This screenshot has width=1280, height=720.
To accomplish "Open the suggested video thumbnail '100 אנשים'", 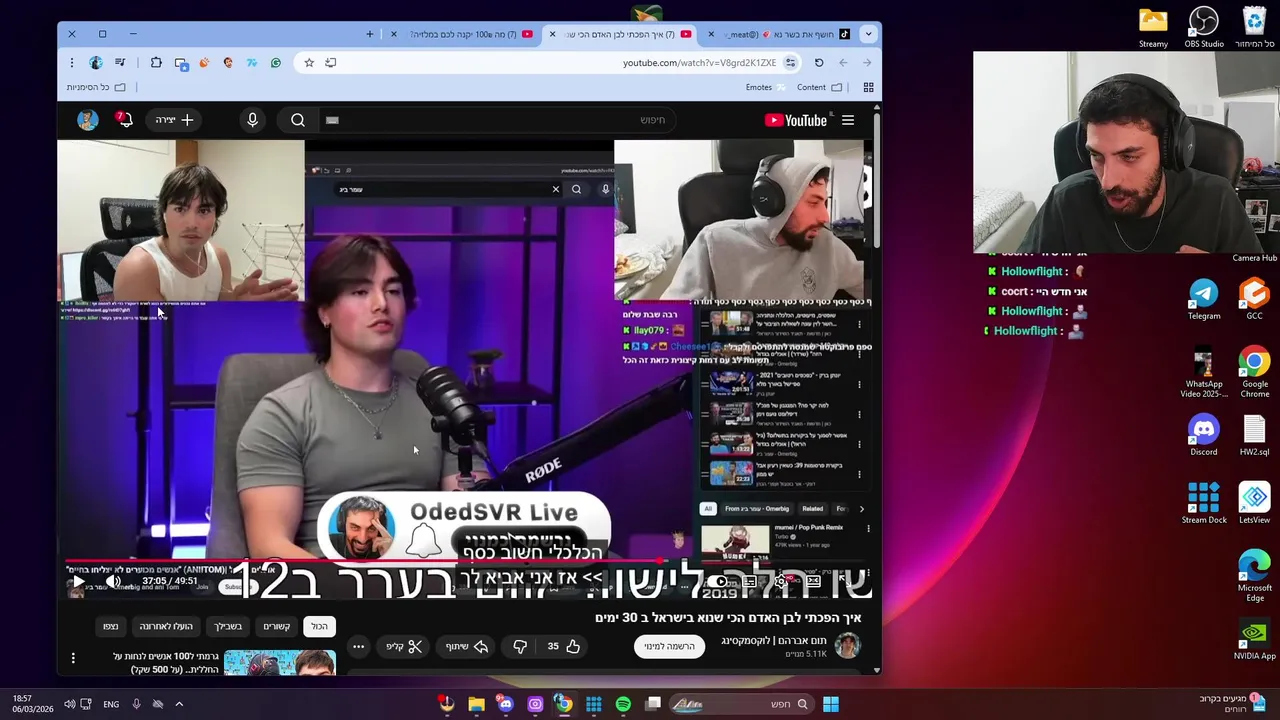I will point(280,662).
